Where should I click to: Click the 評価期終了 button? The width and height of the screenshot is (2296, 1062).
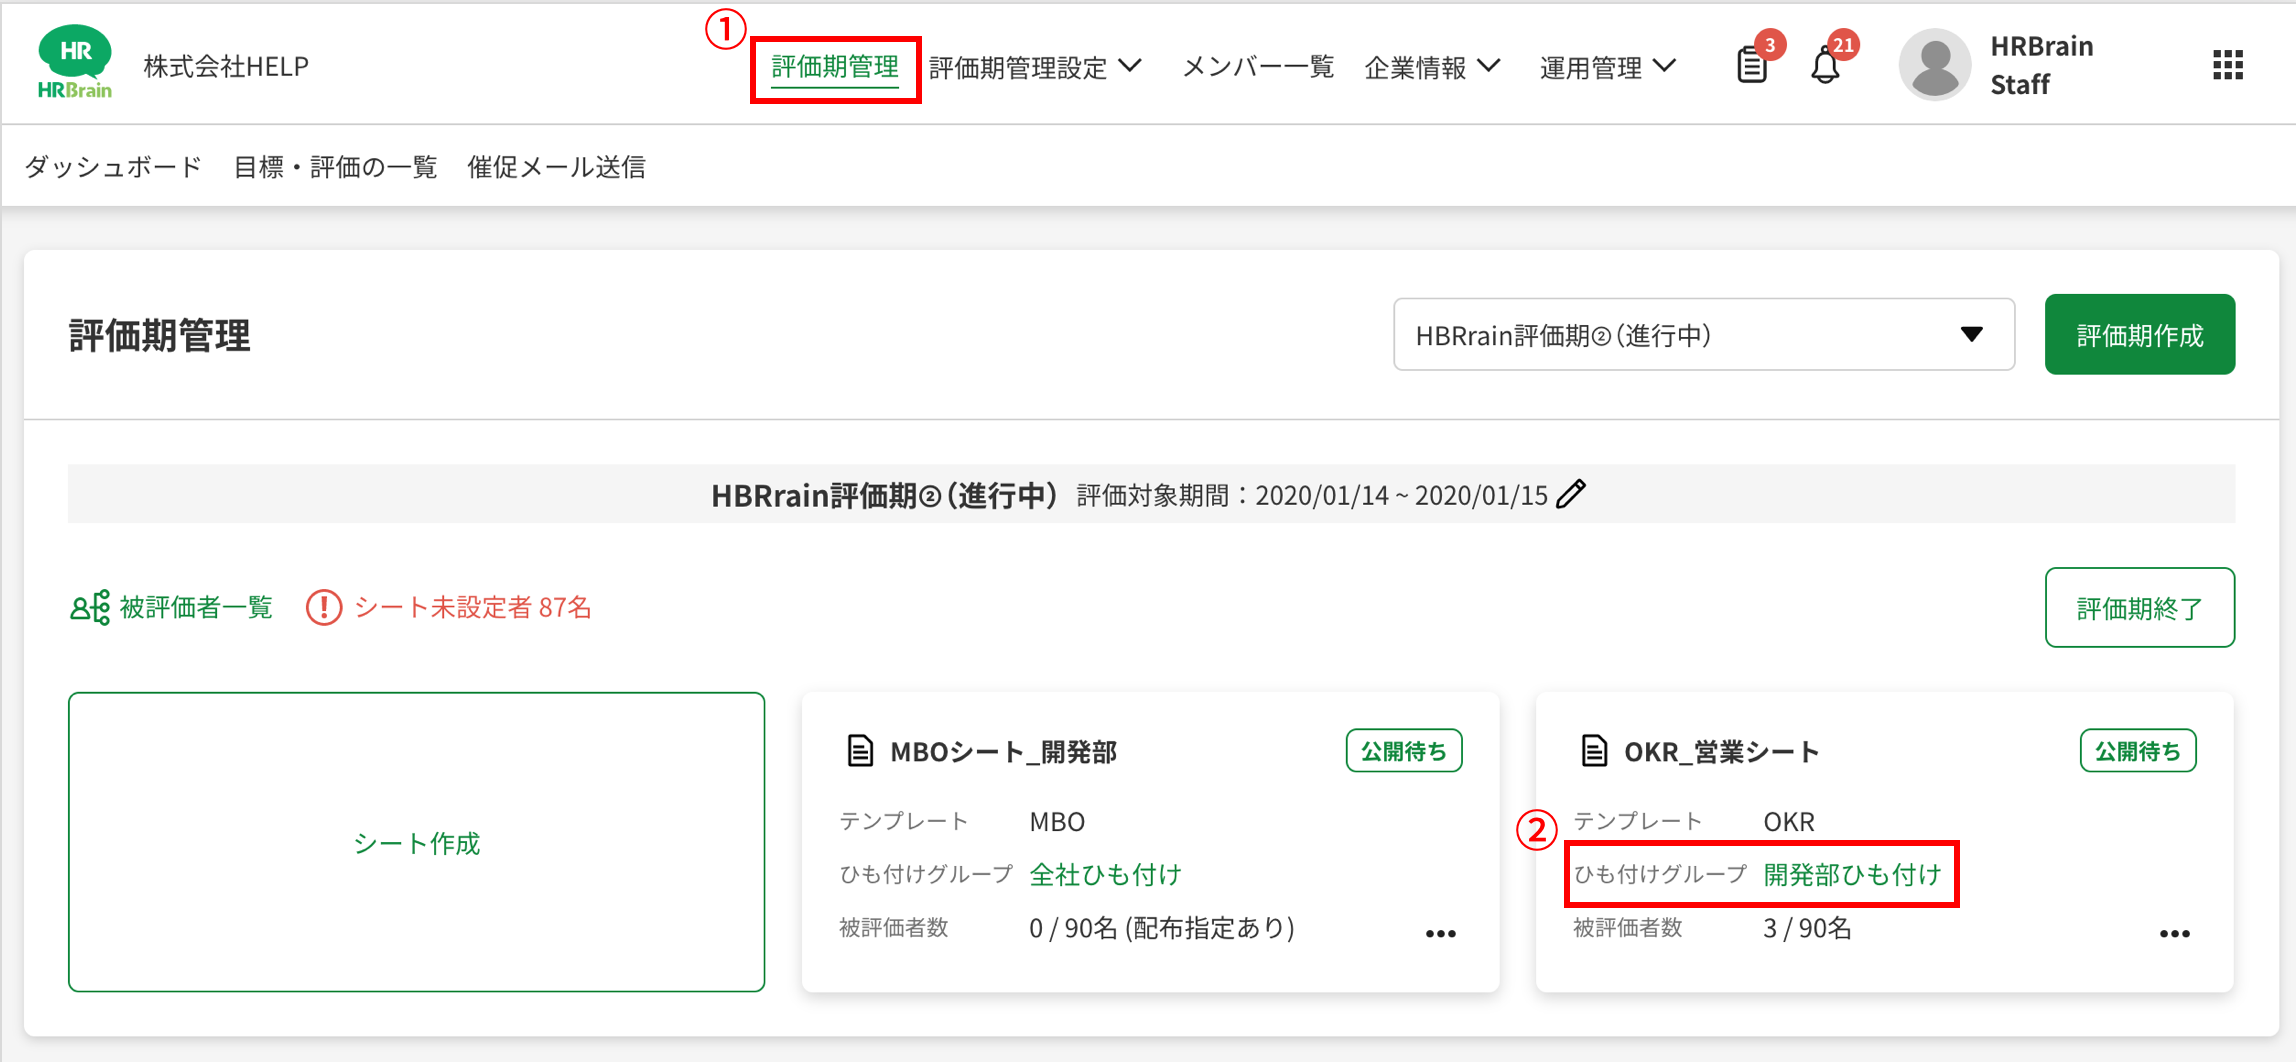pos(2140,608)
